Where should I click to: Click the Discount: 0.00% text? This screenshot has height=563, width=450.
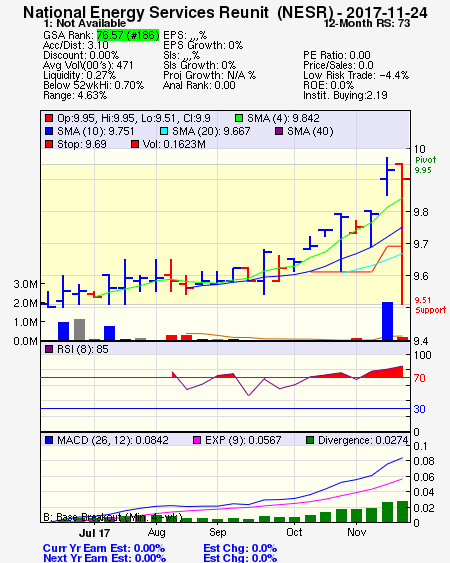pyautogui.click(x=81, y=55)
